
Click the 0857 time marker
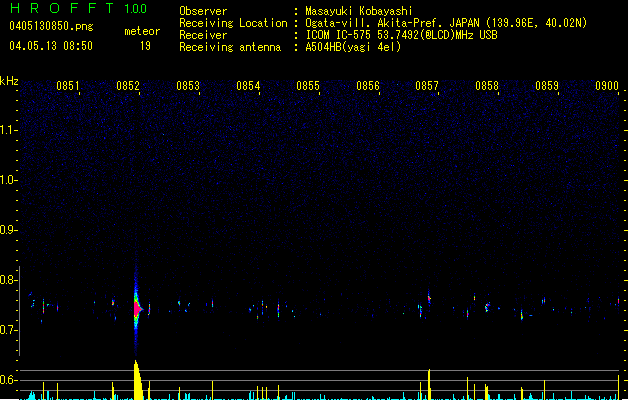[x=427, y=86]
